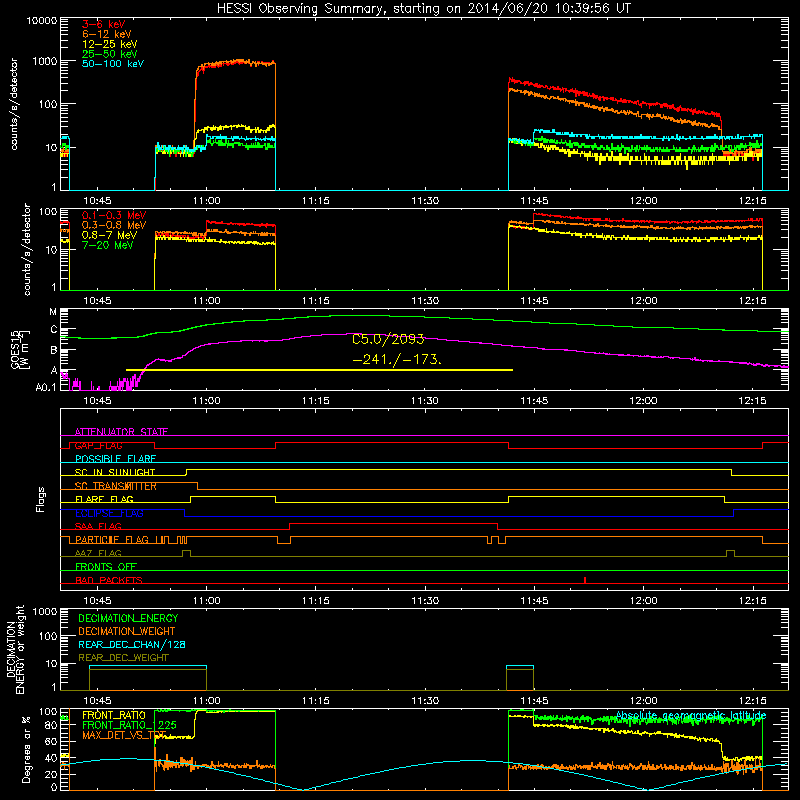
Task: Select the 12:00 tick under the Flags panel
Action: (x=643, y=601)
